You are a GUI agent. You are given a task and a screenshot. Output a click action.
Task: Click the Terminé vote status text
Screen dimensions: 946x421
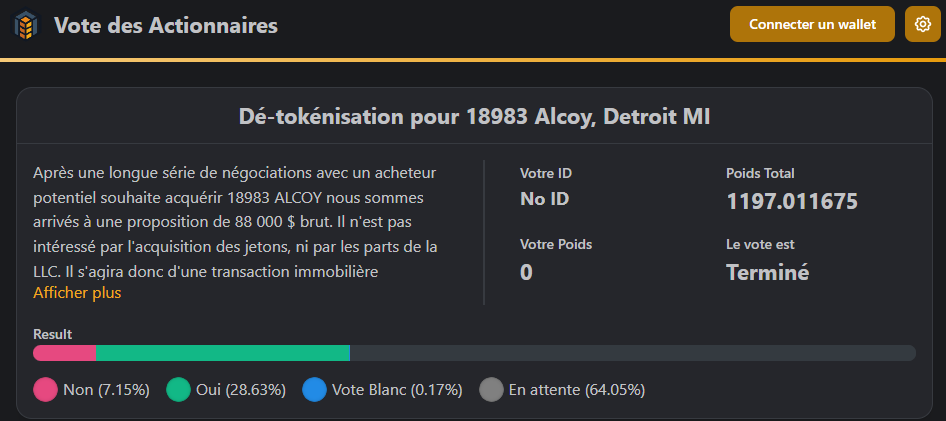[x=767, y=272]
